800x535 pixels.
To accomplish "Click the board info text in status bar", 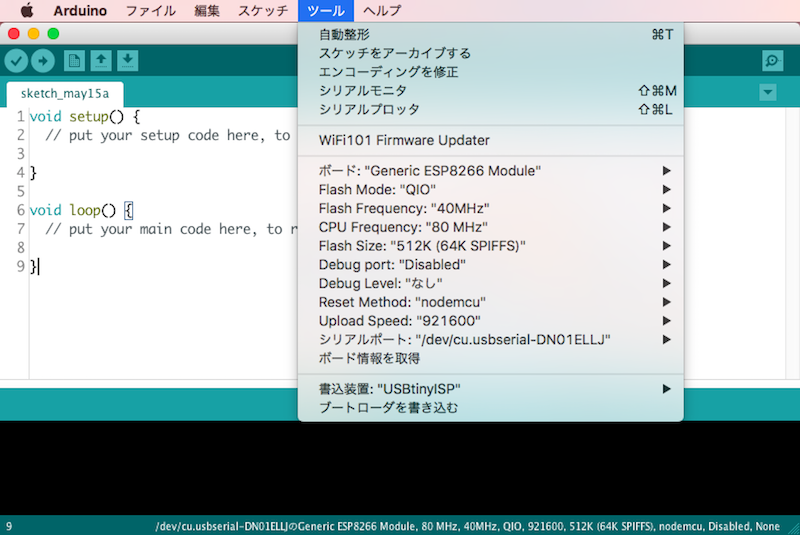I will click(467, 526).
